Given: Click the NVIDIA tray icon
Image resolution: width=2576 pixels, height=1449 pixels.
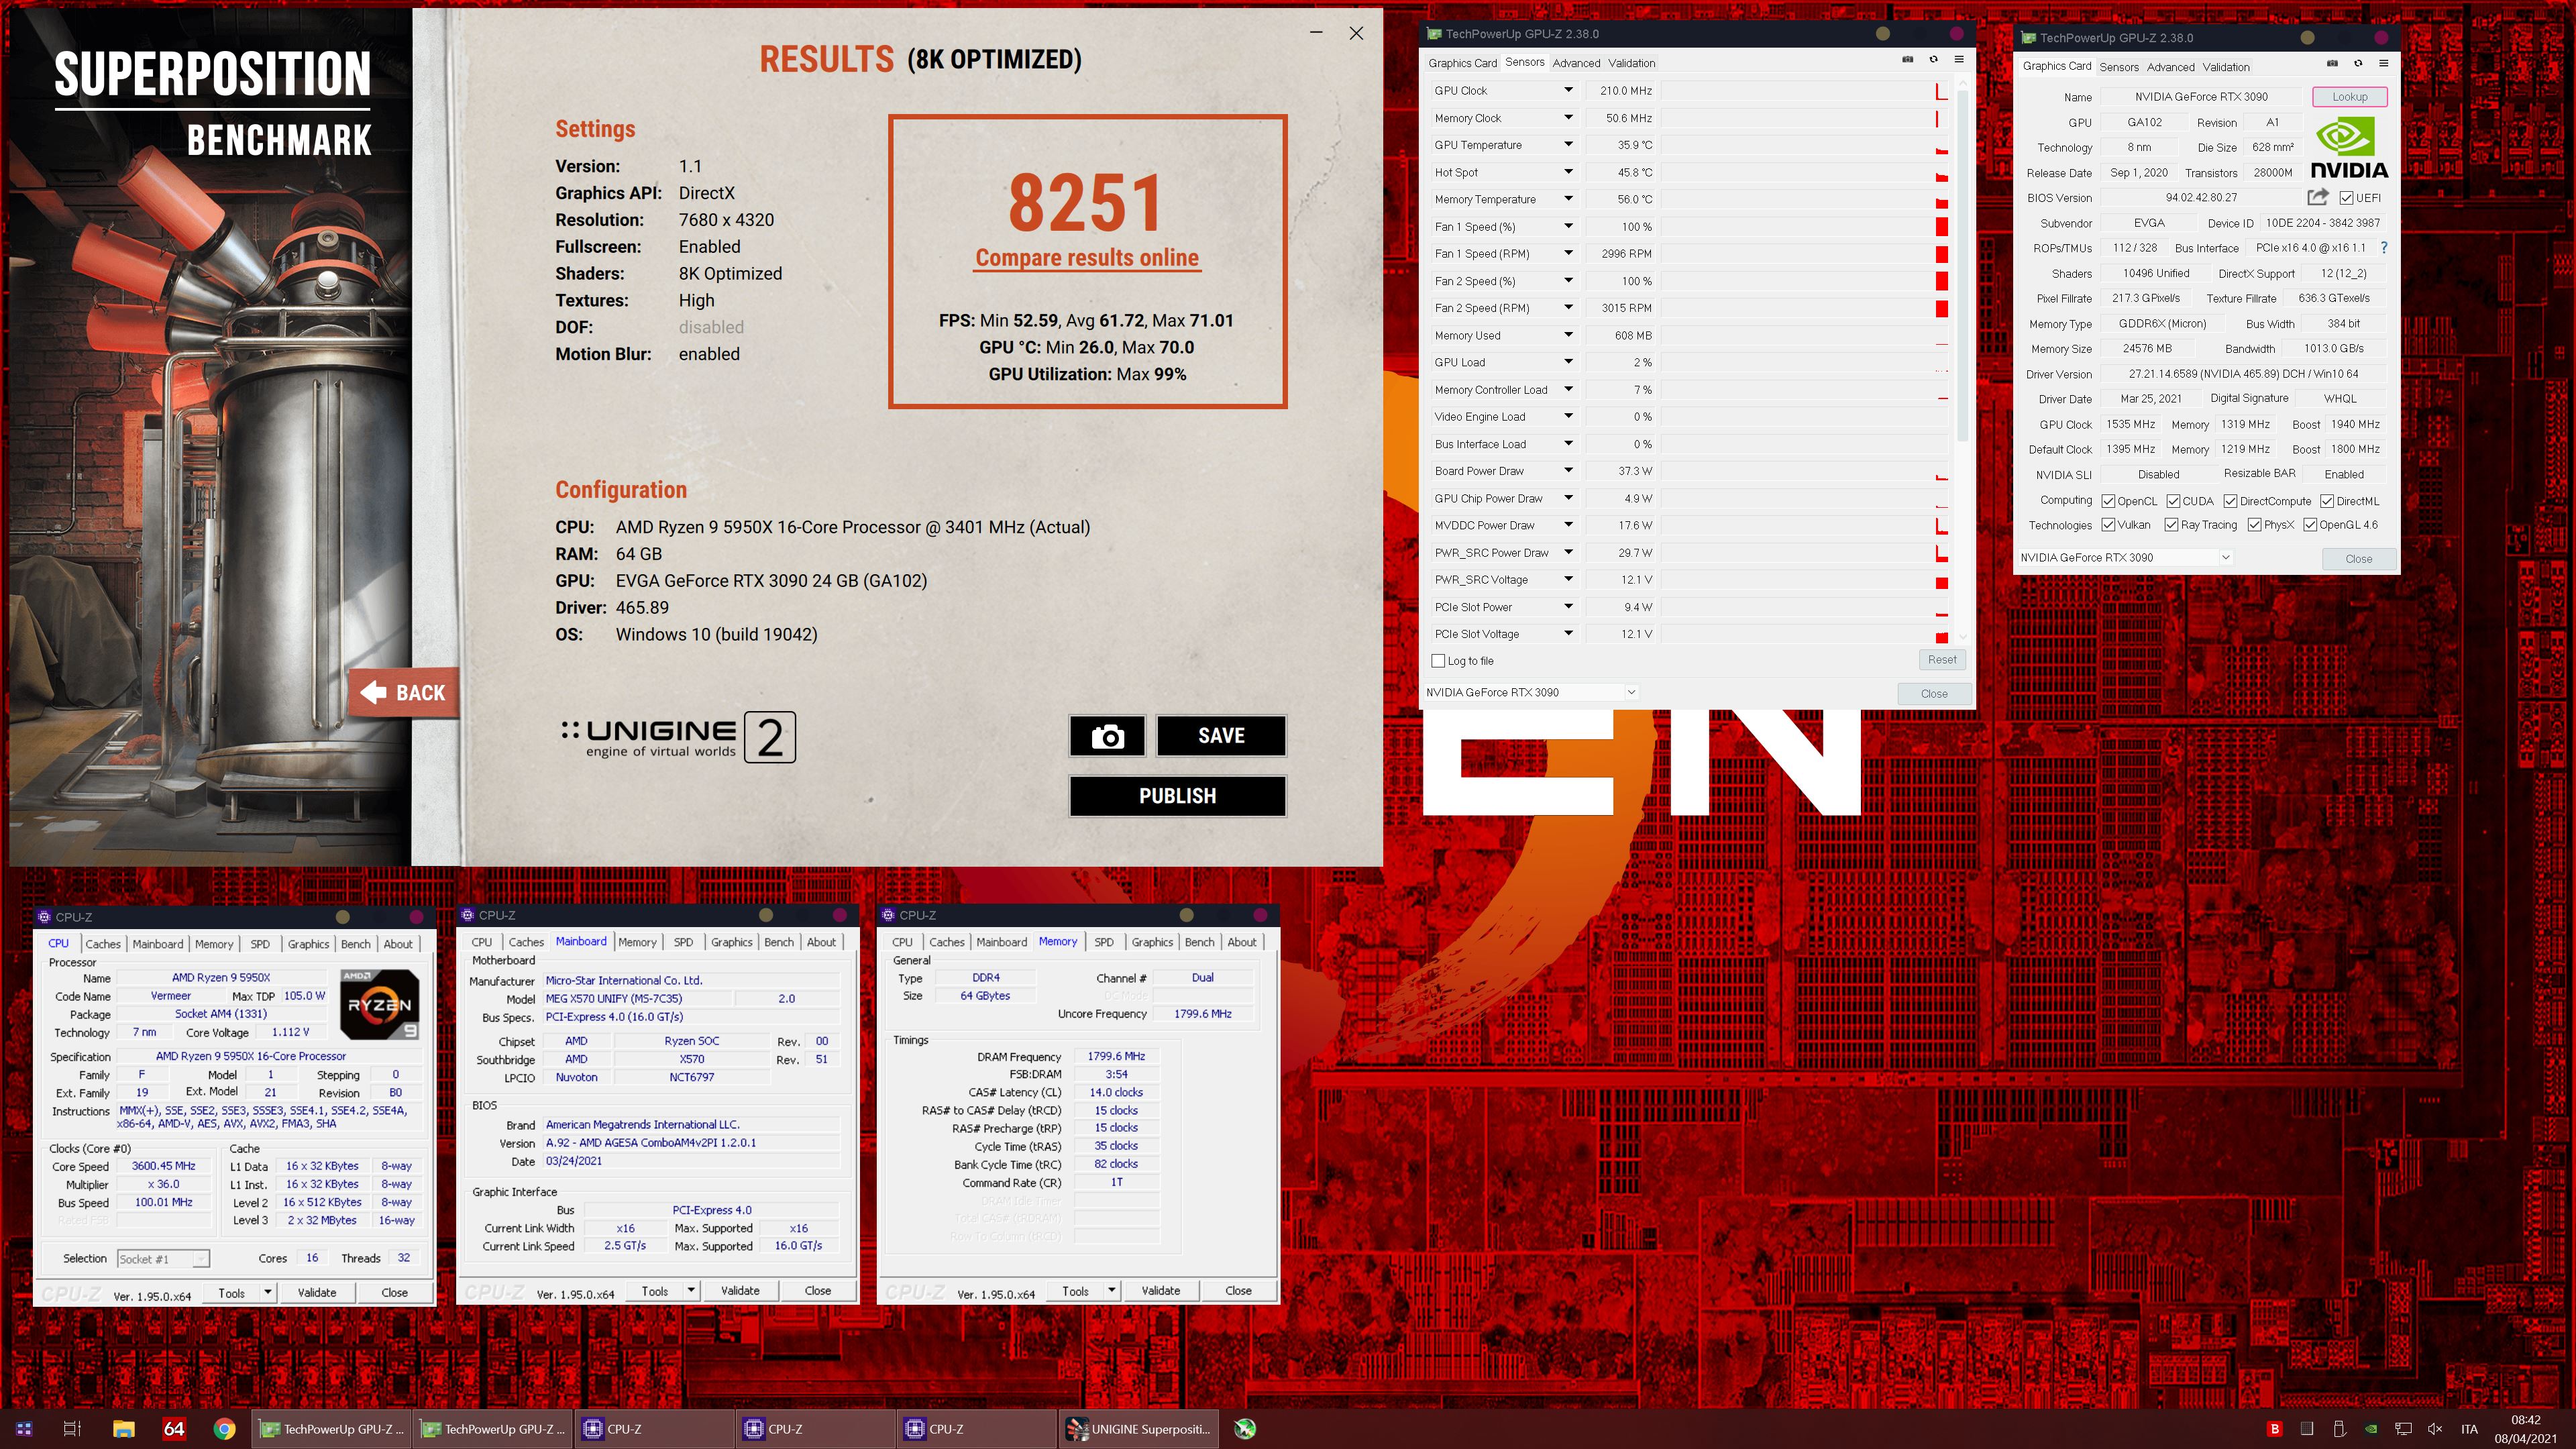Looking at the screenshot, I should (x=2371, y=1429).
